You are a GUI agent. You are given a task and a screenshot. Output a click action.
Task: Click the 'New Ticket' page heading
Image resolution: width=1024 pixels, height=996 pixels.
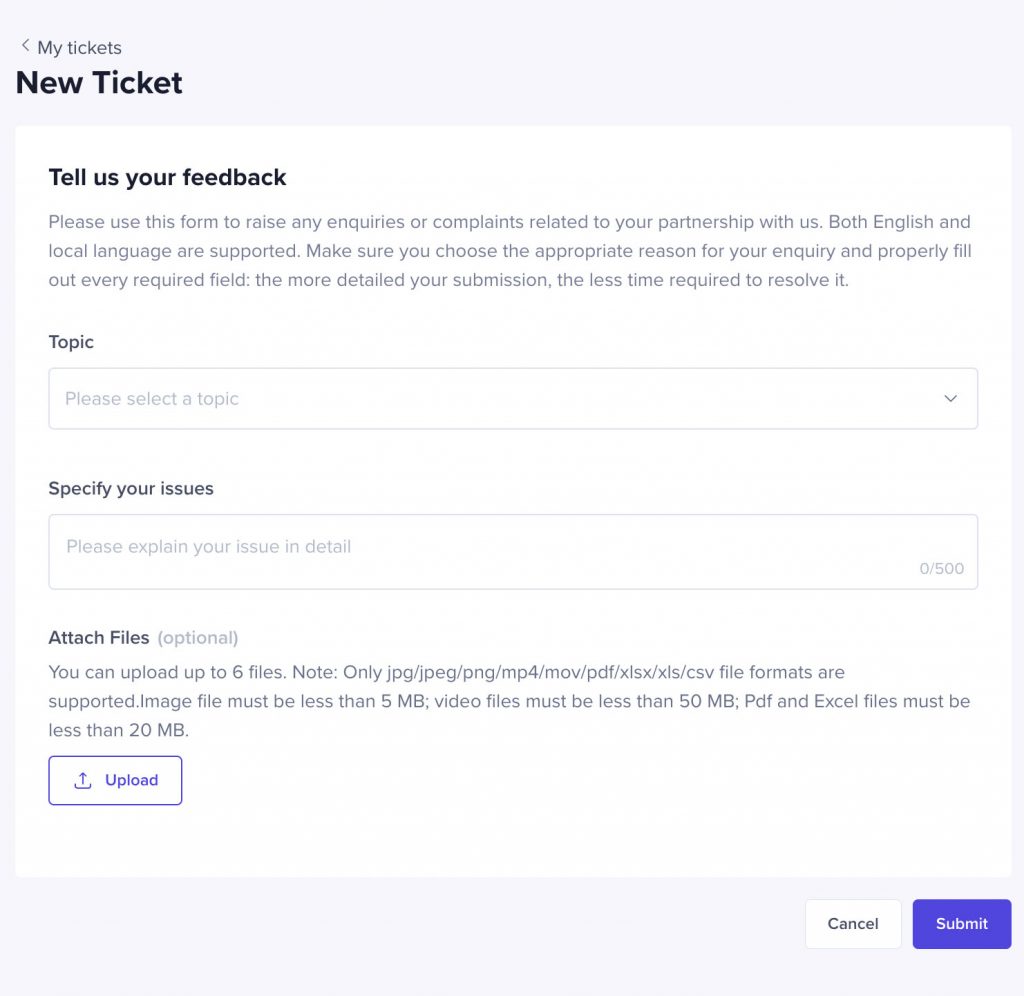[99, 83]
